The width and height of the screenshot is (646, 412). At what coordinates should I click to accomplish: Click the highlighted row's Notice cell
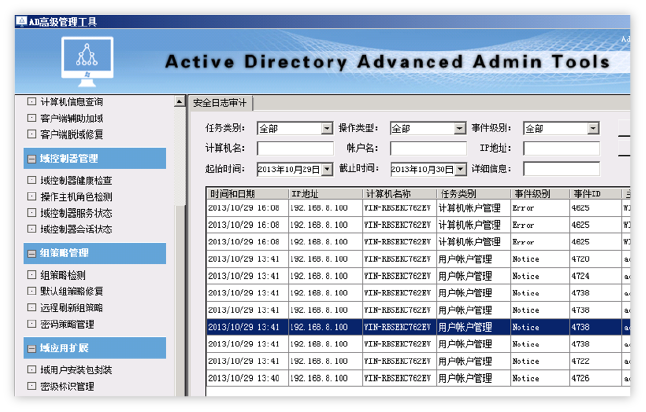(x=541, y=327)
